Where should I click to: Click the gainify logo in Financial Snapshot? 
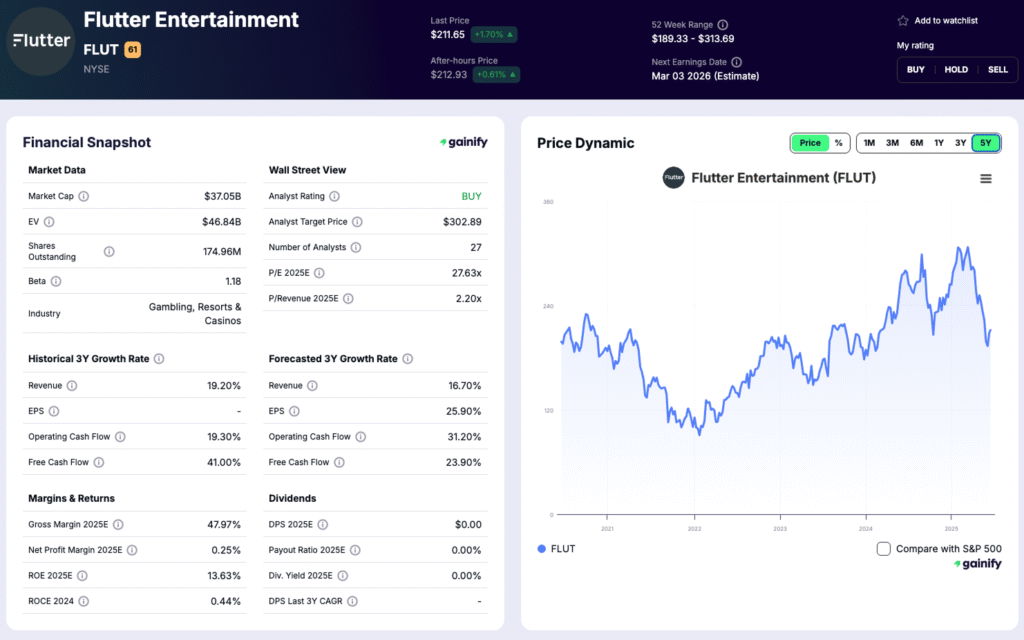click(462, 142)
